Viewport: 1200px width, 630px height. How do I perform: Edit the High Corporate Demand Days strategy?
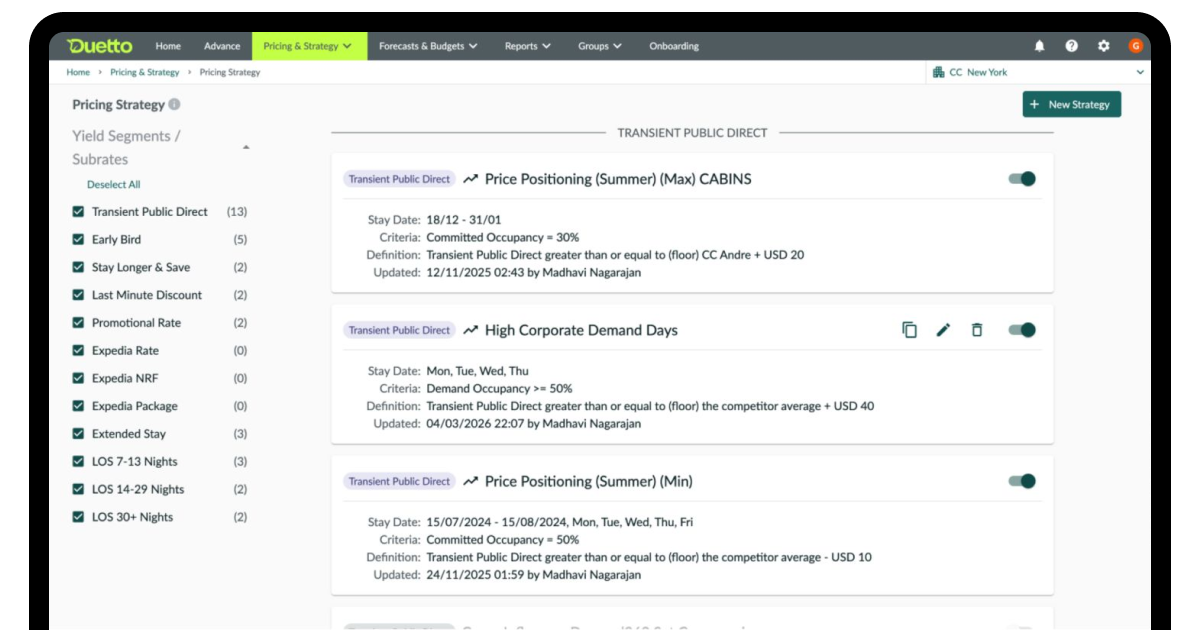pyautogui.click(x=943, y=330)
